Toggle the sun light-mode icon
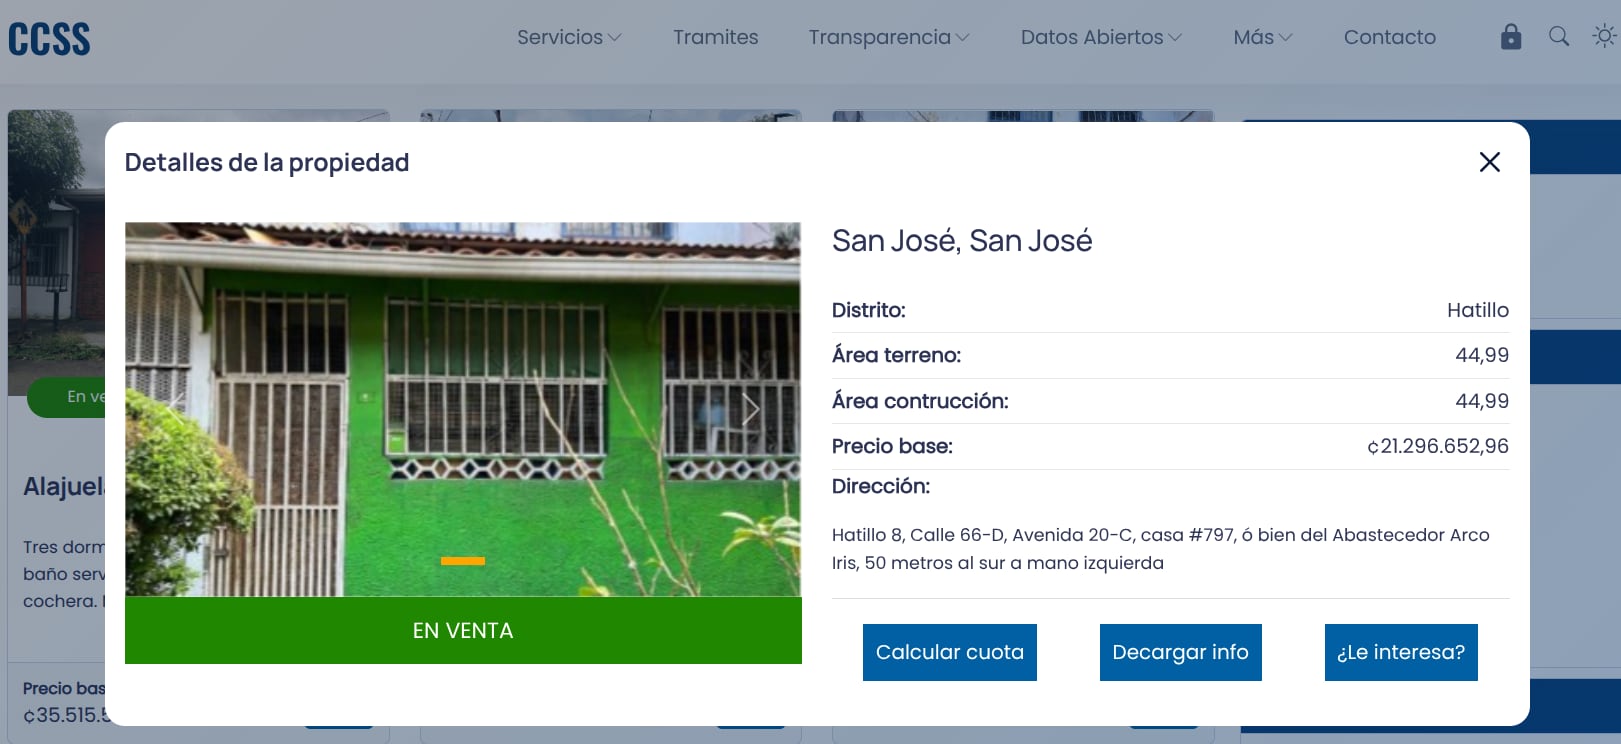This screenshot has width=1621, height=744. tap(1604, 37)
